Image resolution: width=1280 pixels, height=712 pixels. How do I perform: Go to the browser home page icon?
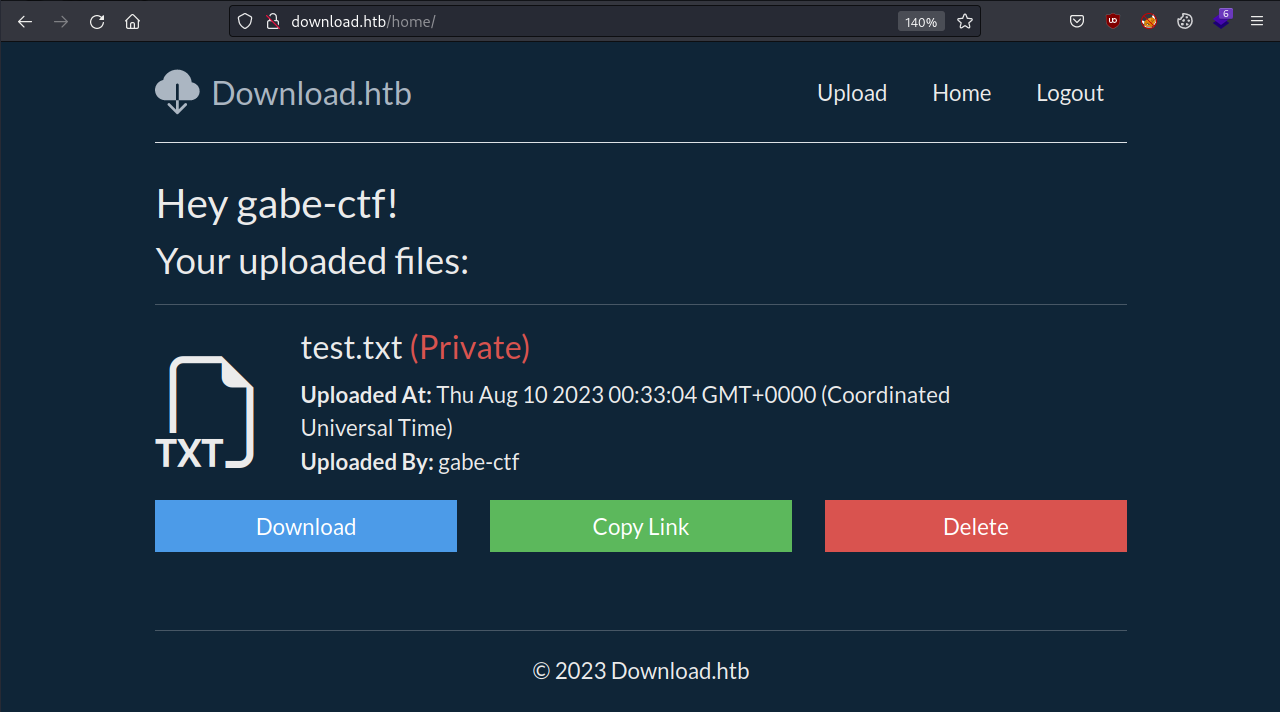click(x=132, y=21)
